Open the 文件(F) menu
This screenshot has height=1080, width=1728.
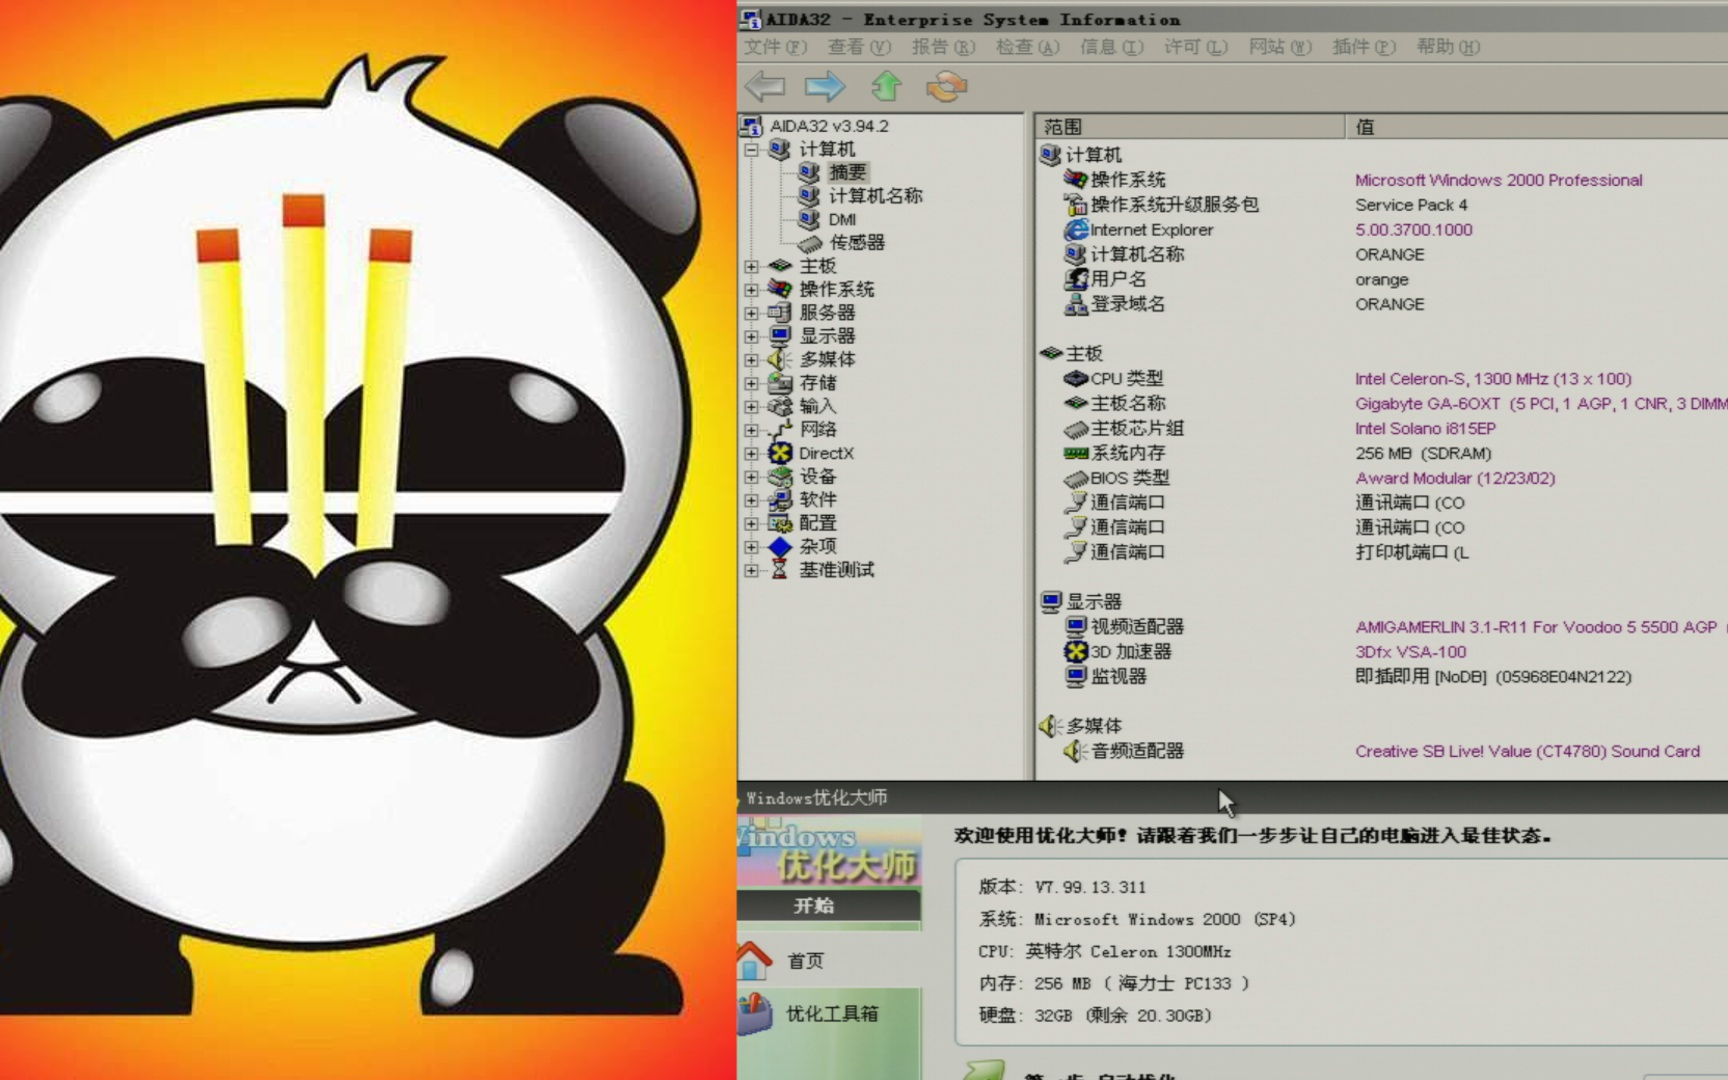[x=775, y=47]
